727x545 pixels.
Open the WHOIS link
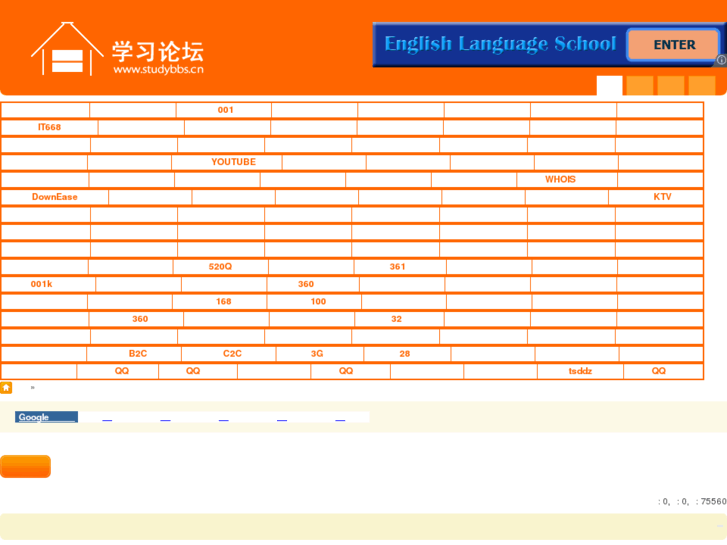tap(560, 180)
